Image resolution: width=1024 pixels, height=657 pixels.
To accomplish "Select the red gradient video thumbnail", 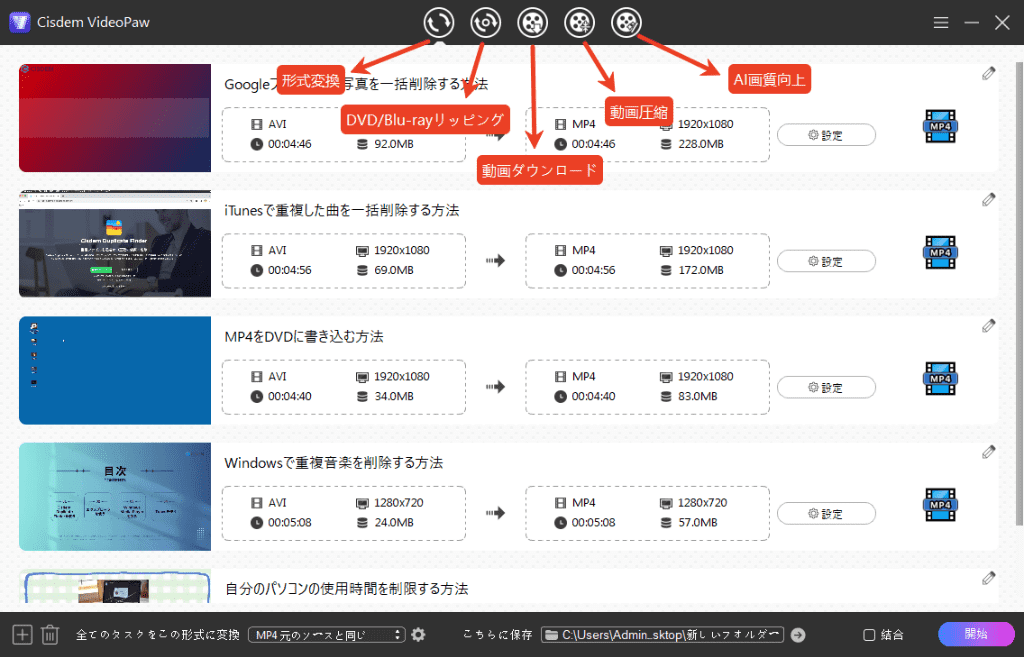I will (115, 118).
